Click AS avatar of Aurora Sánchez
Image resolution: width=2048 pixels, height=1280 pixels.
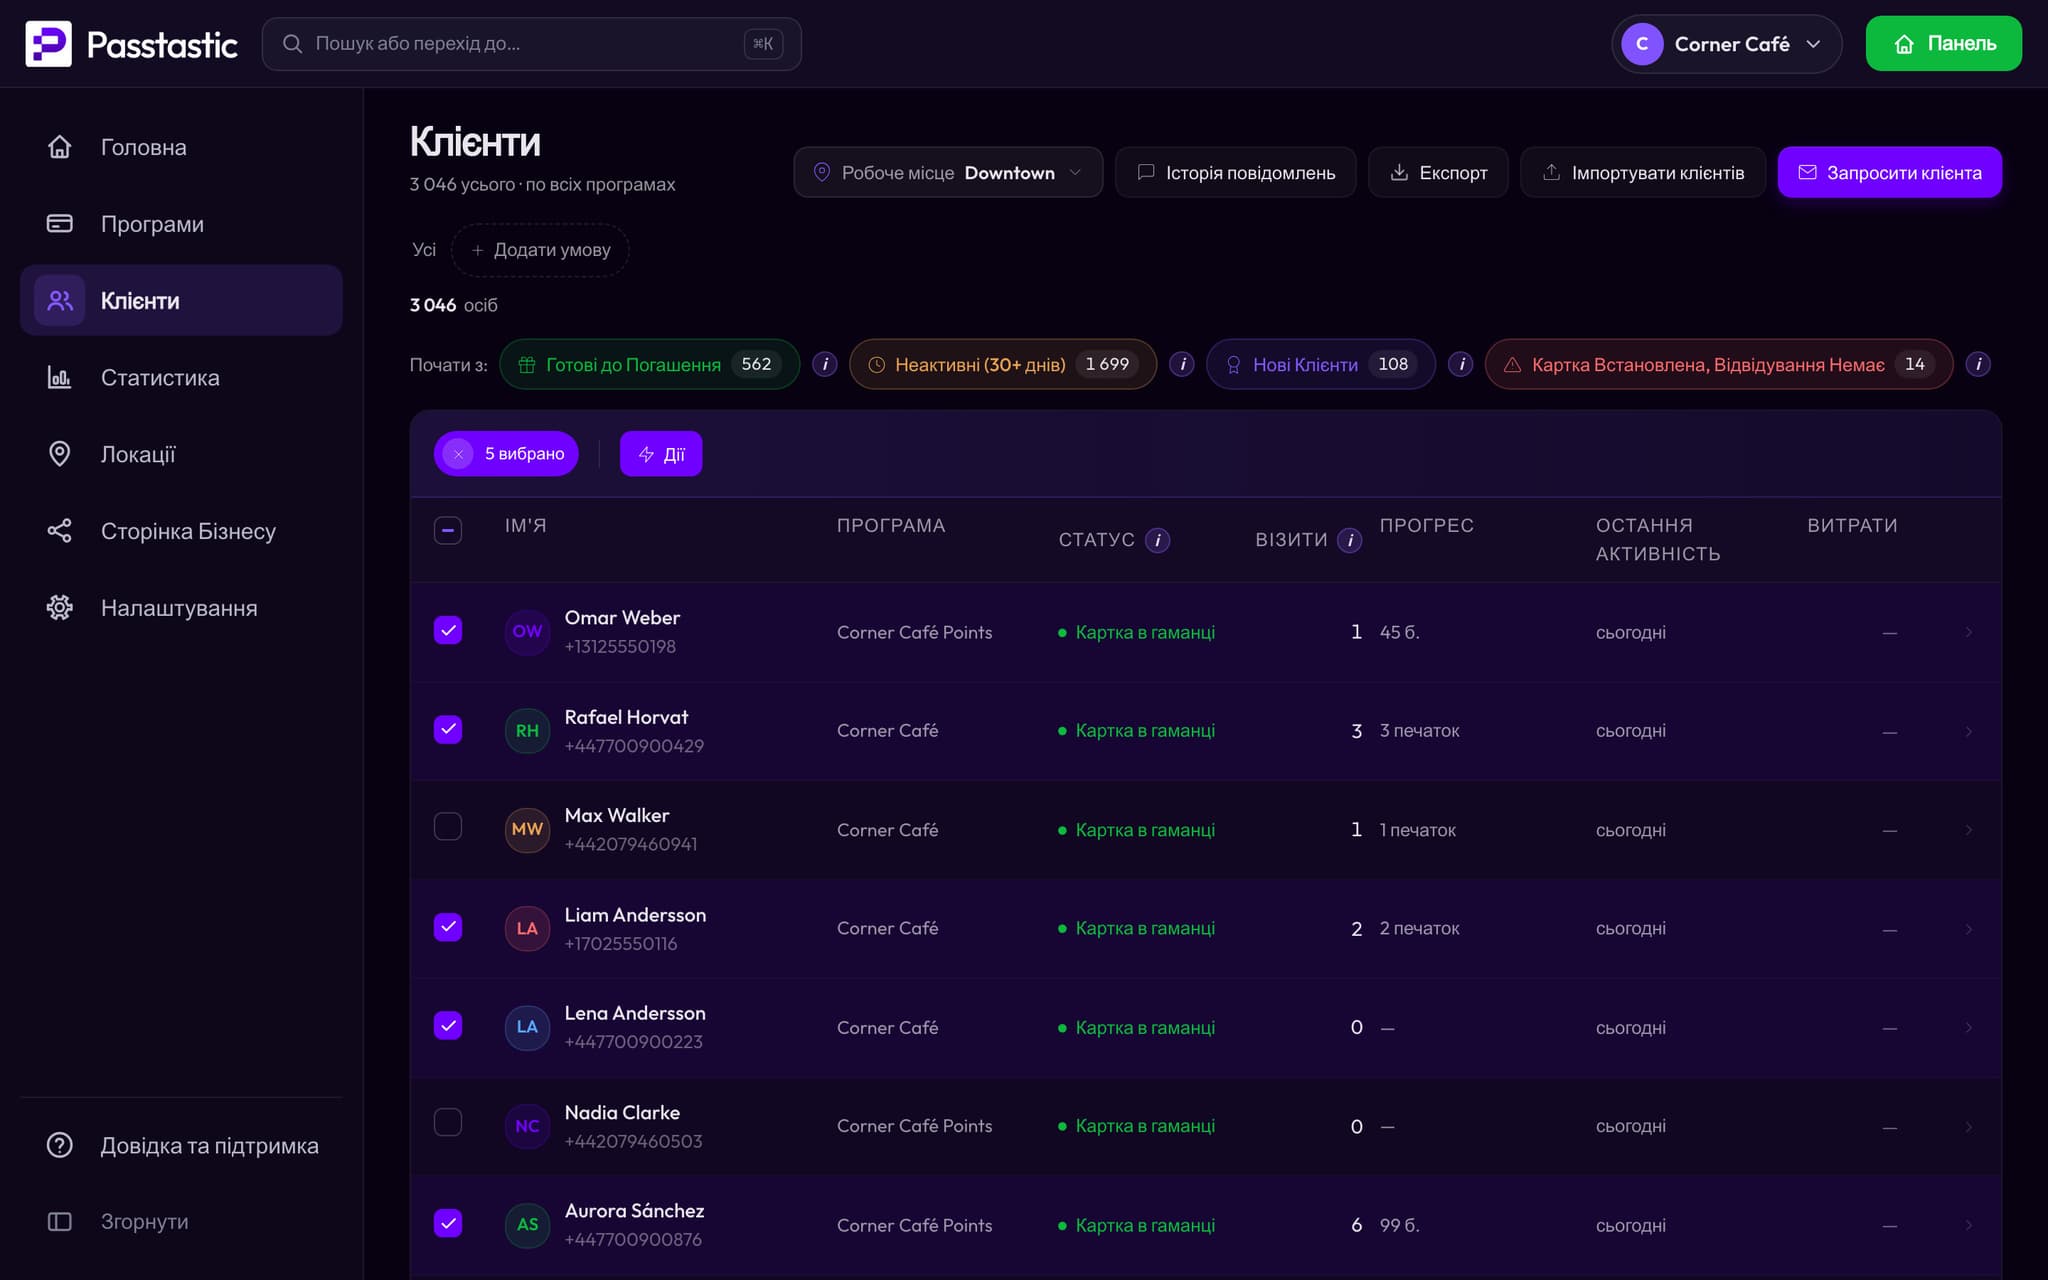[527, 1225]
